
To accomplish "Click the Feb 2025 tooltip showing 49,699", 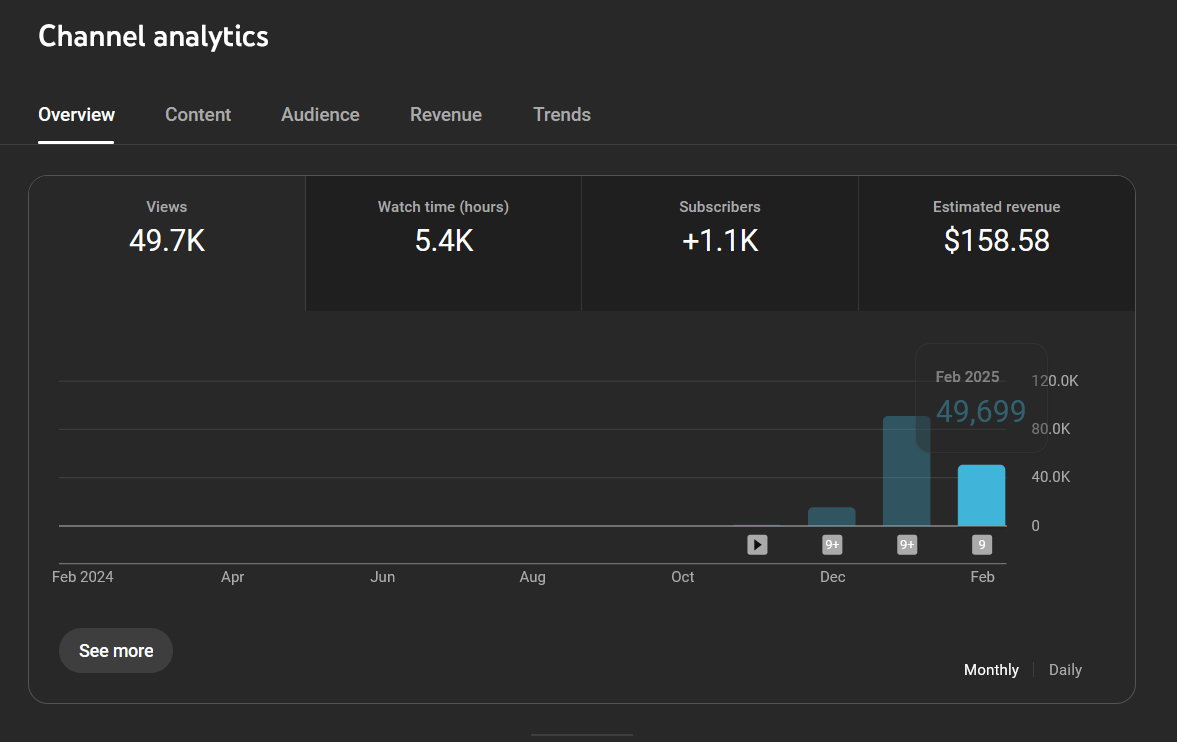I will (x=980, y=398).
